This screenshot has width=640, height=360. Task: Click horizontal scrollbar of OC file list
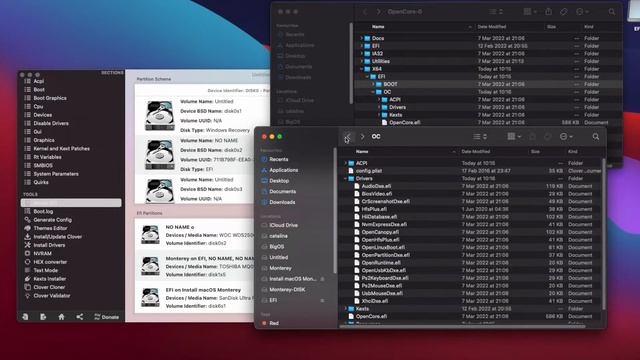[463, 326]
